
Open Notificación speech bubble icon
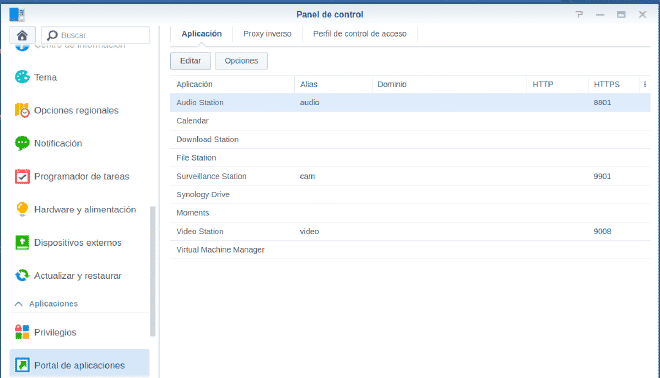pos(22,143)
